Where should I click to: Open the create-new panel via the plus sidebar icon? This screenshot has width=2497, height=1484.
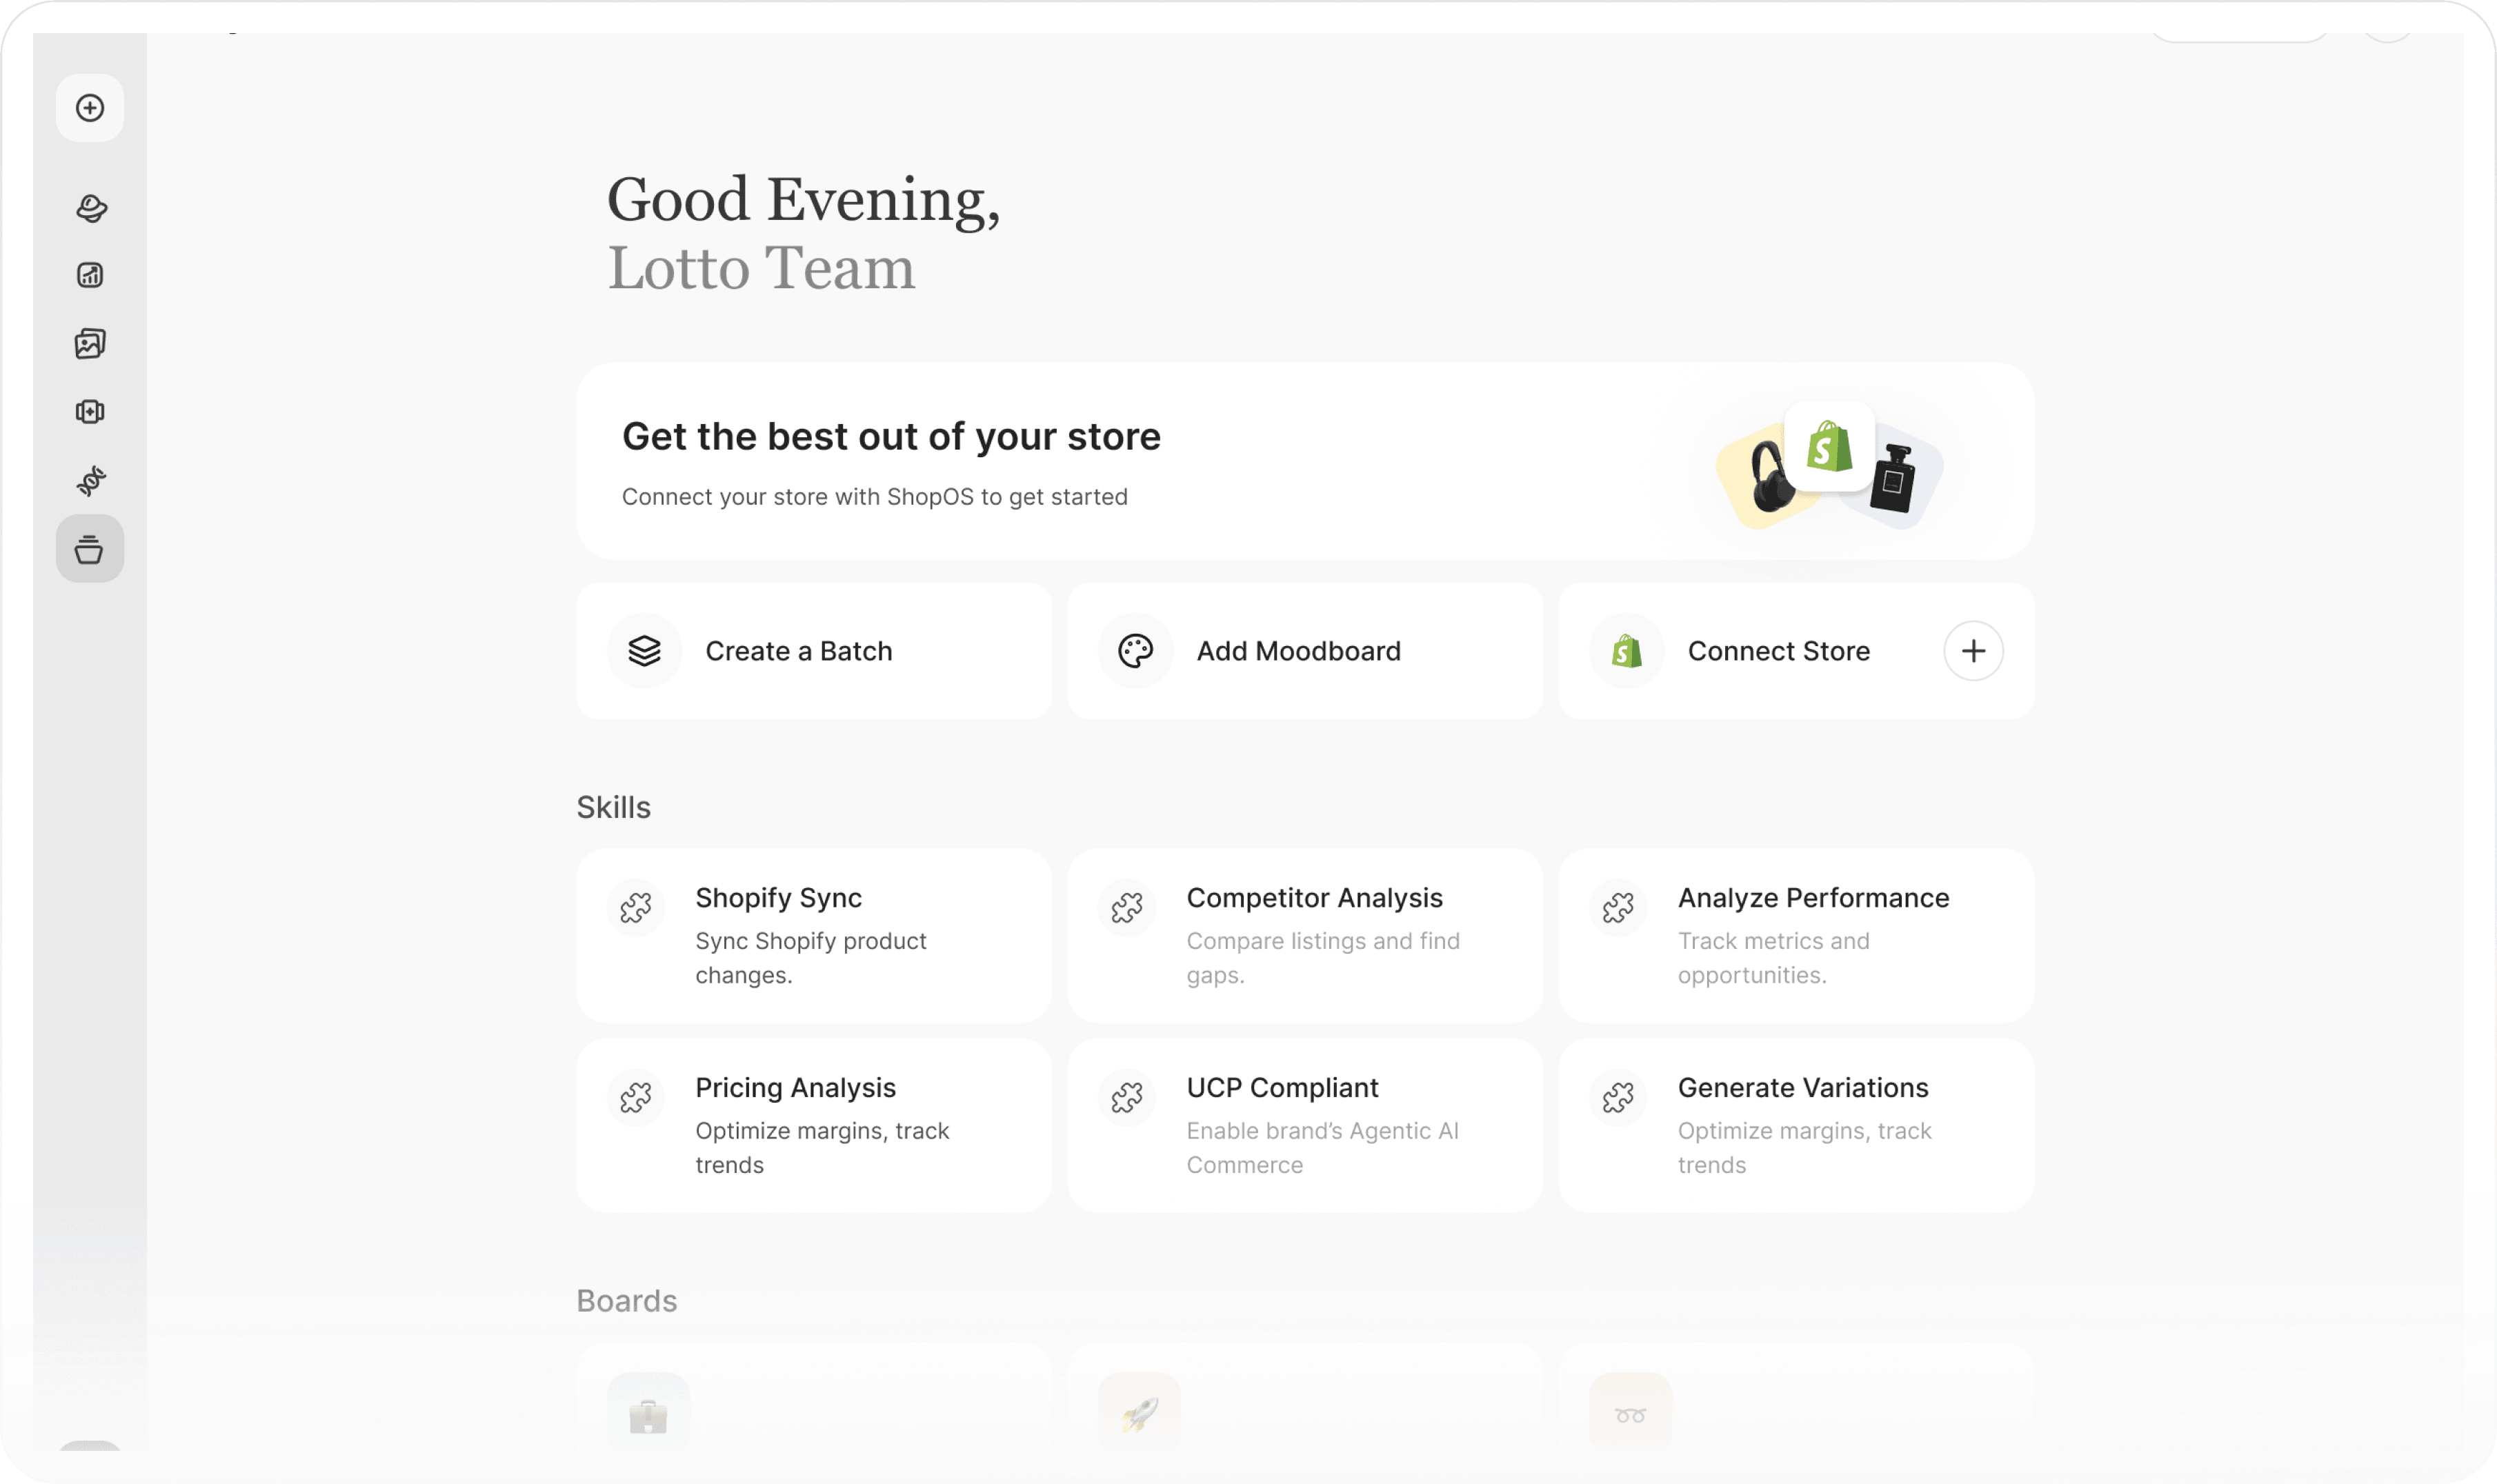click(x=90, y=108)
